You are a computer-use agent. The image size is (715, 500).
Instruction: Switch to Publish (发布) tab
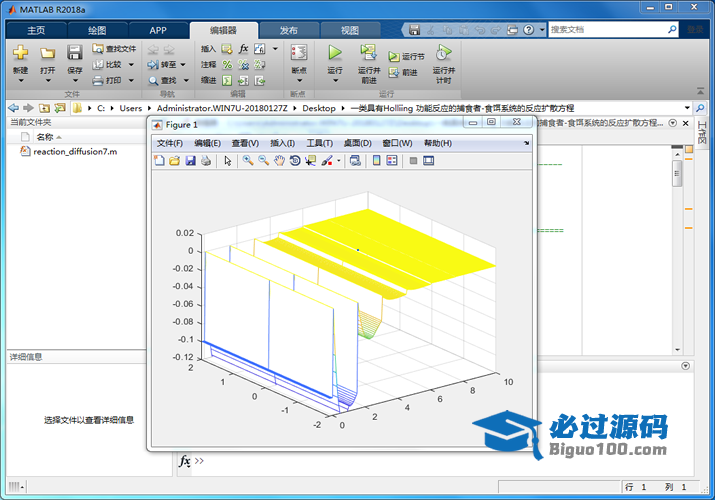click(x=289, y=30)
